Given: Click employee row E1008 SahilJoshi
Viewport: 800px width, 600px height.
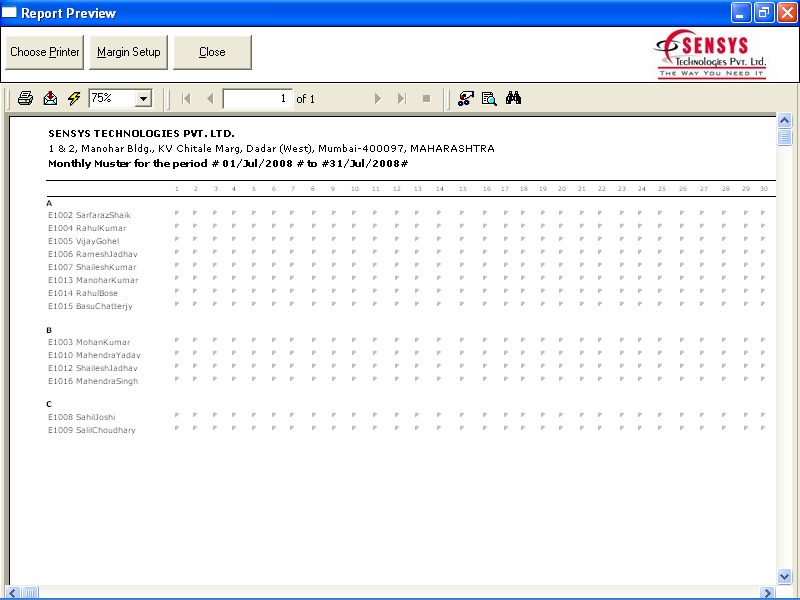Looking at the screenshot, I should tap(82, 417).
